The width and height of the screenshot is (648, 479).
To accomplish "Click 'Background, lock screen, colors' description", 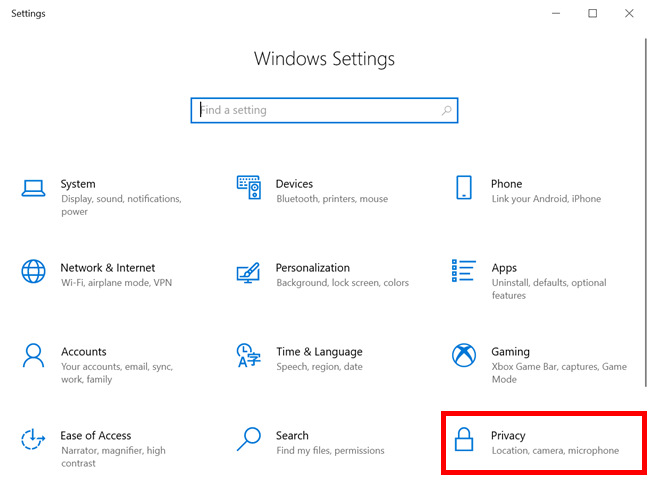I will [343, 283].
